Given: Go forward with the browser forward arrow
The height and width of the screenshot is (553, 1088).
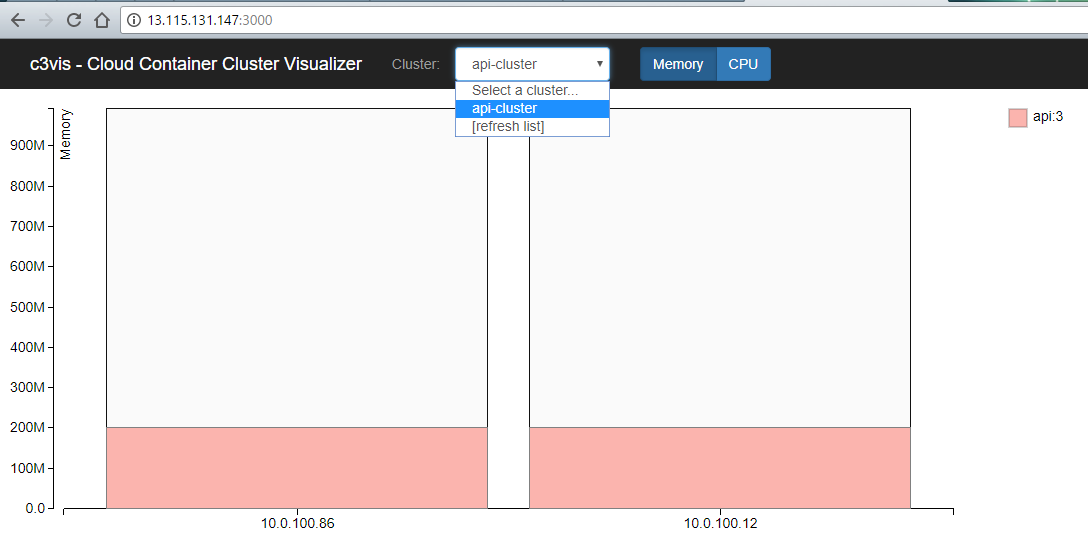Looking at the screenshot, I should tap(46, 20).
